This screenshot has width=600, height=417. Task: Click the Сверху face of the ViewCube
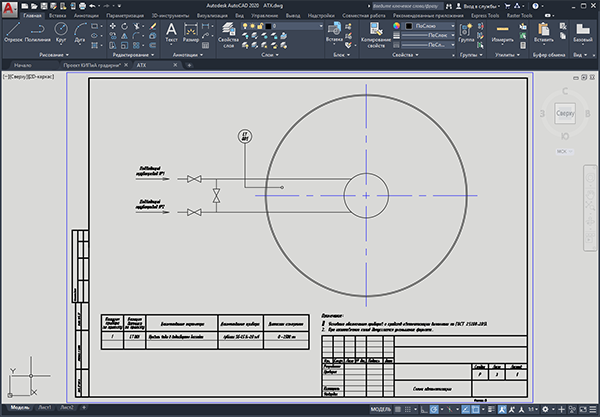coord(565,113)
